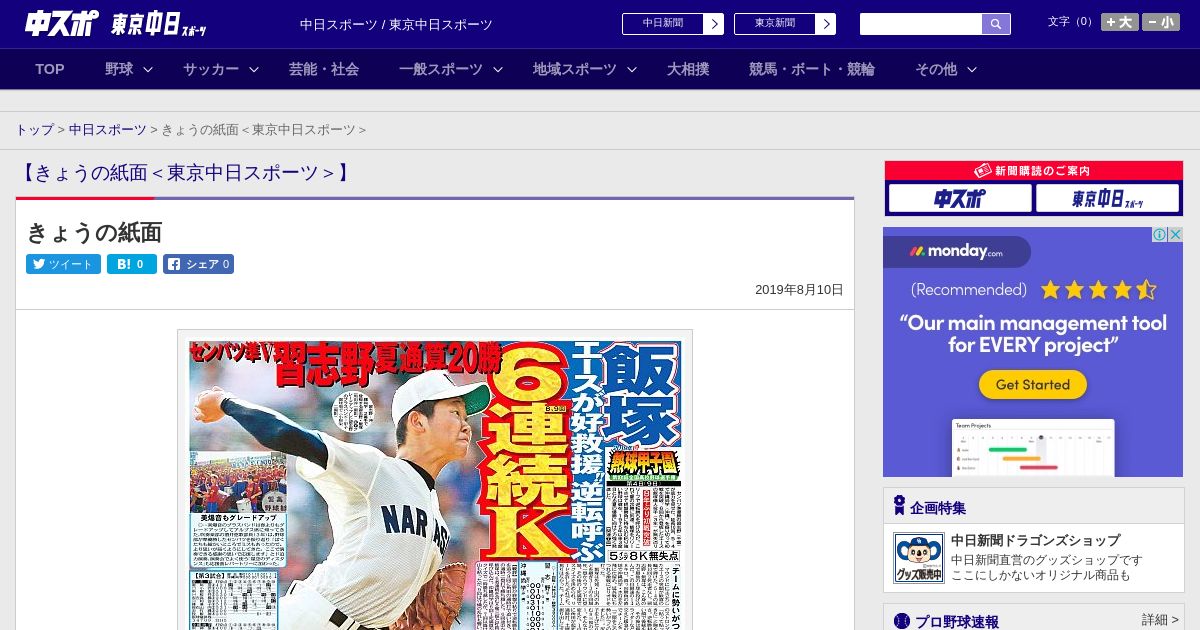
Task: Click Dragons shop mascot thumbnail
Action: tap(918, 558)
